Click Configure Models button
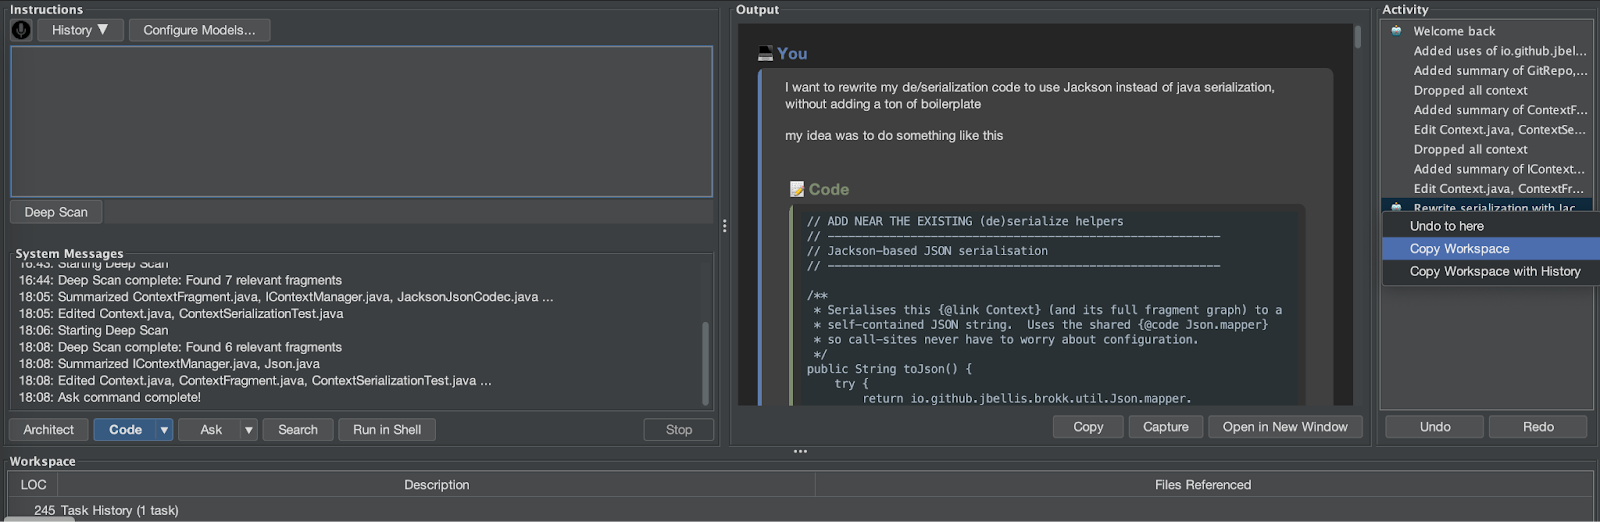Image resolution: width=1600 pixels, height=522 pixels. pos(199,30)
